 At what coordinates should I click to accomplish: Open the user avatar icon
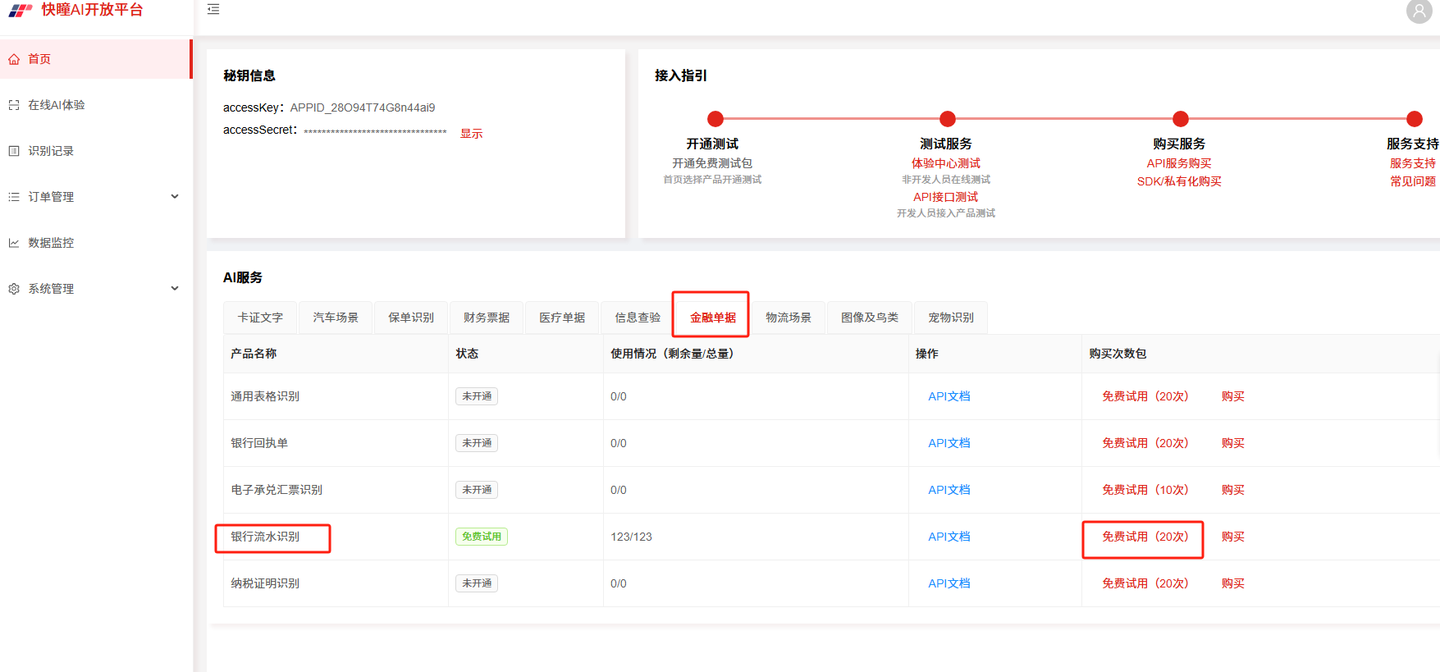[1419, 11]
